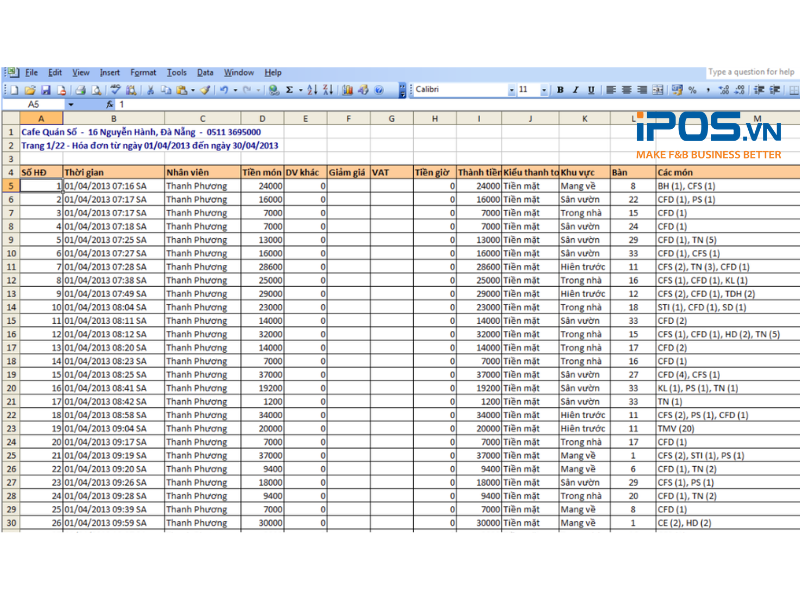Toggle bold formatting
The width and height of the screenshot is (800, 600).
560,90
